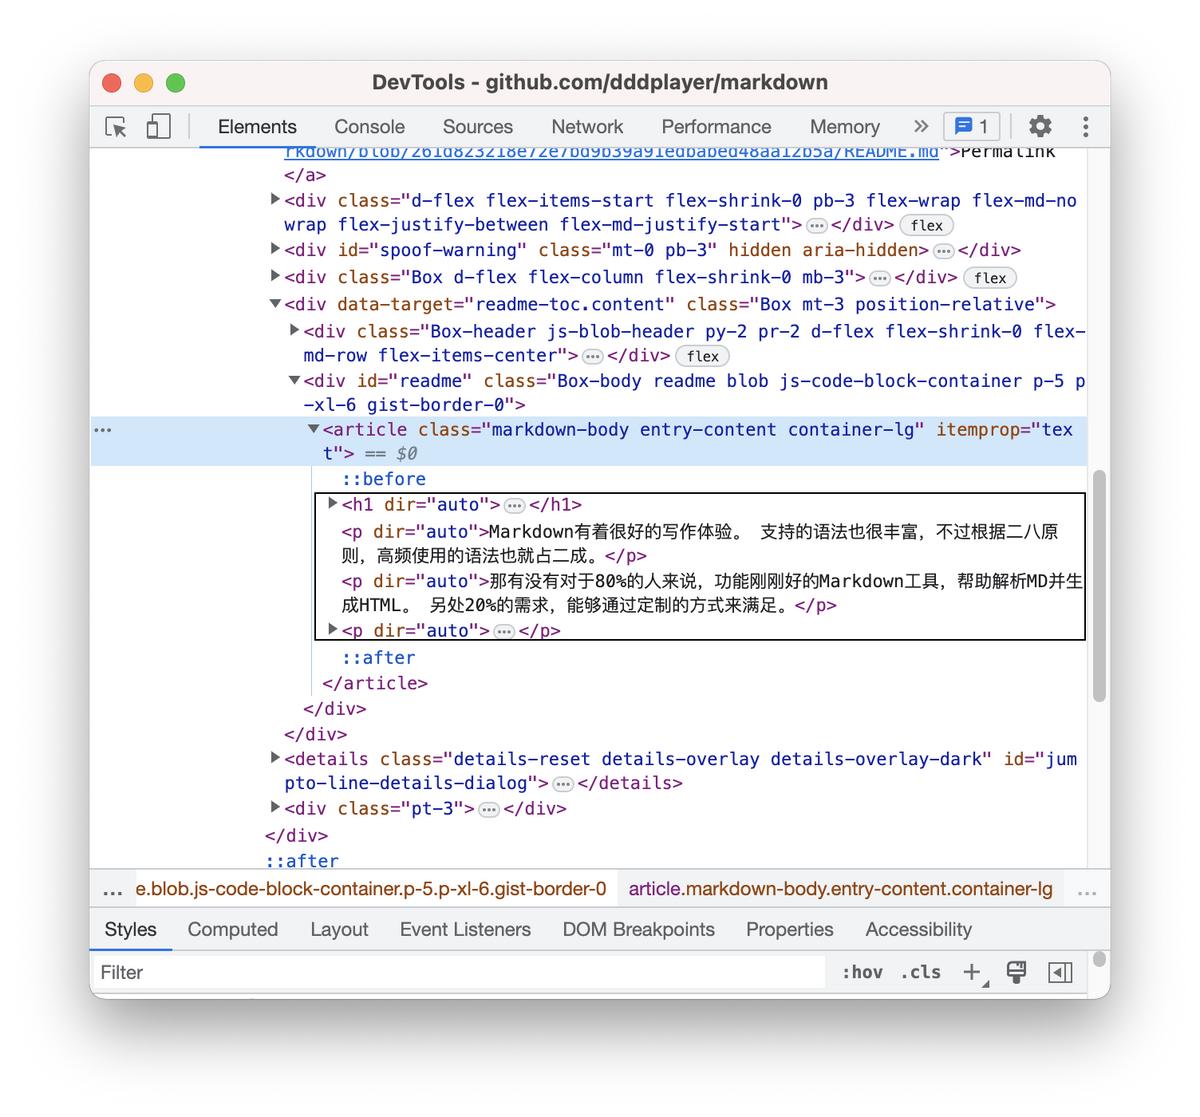Open element classes with .cls
This screenshot has width=1200, height=1117.
(x=919, y=971)
